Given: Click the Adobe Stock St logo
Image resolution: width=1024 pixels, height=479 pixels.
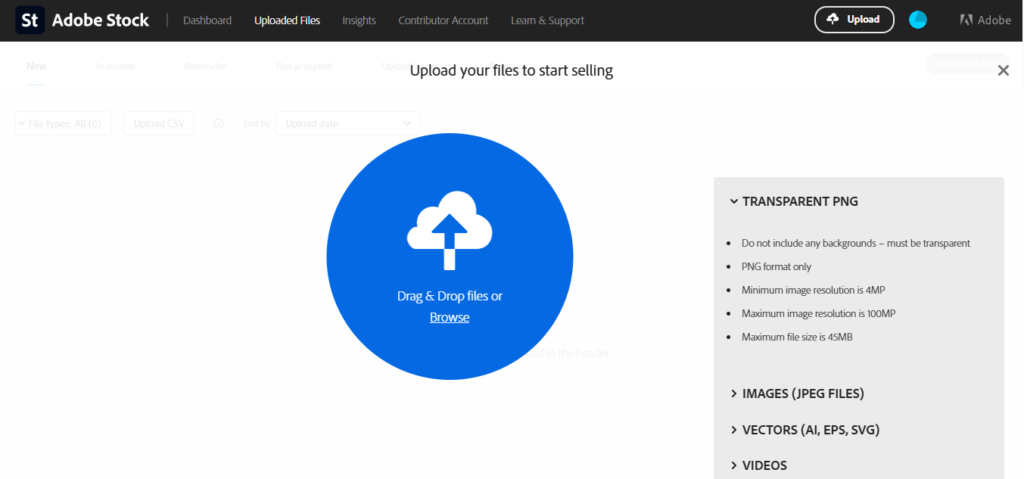Looking at the screenshot, I should click(x=30, y=20).
